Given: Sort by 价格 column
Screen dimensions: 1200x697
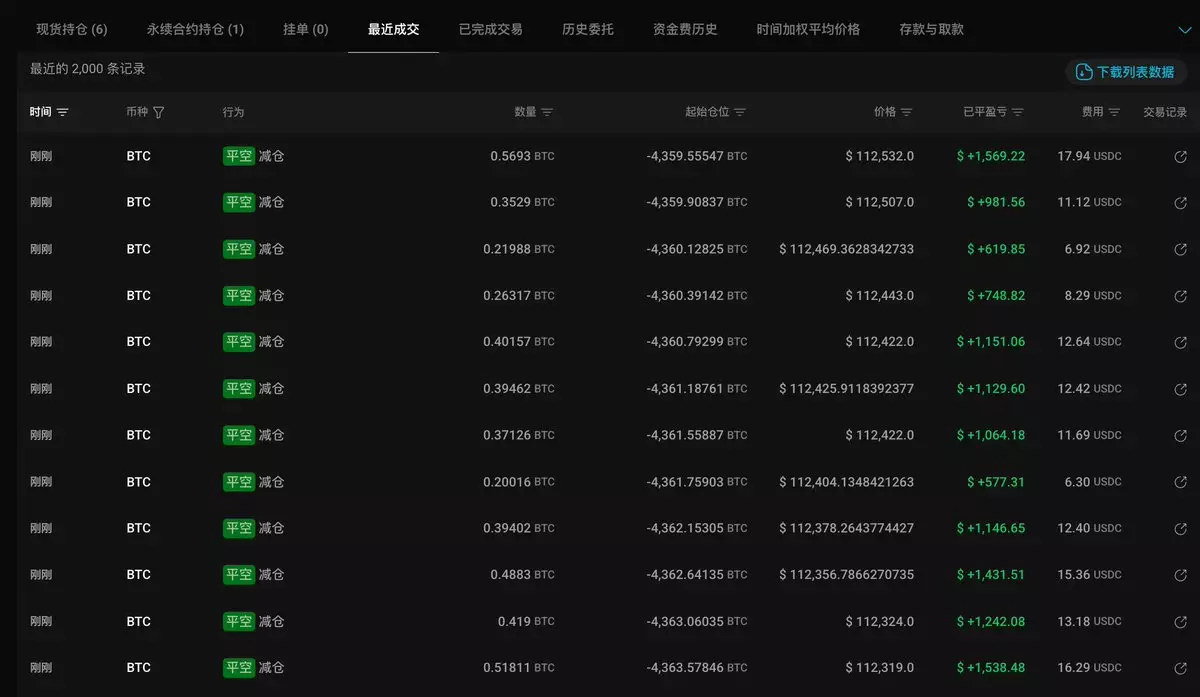Looking at the screenshot, I should 906,113.
